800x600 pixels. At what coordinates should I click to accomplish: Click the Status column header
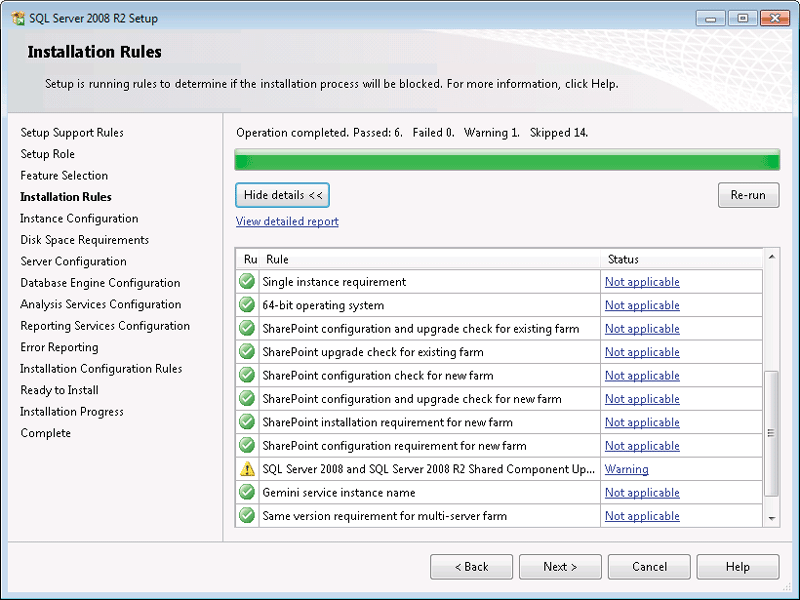(680, 259)
